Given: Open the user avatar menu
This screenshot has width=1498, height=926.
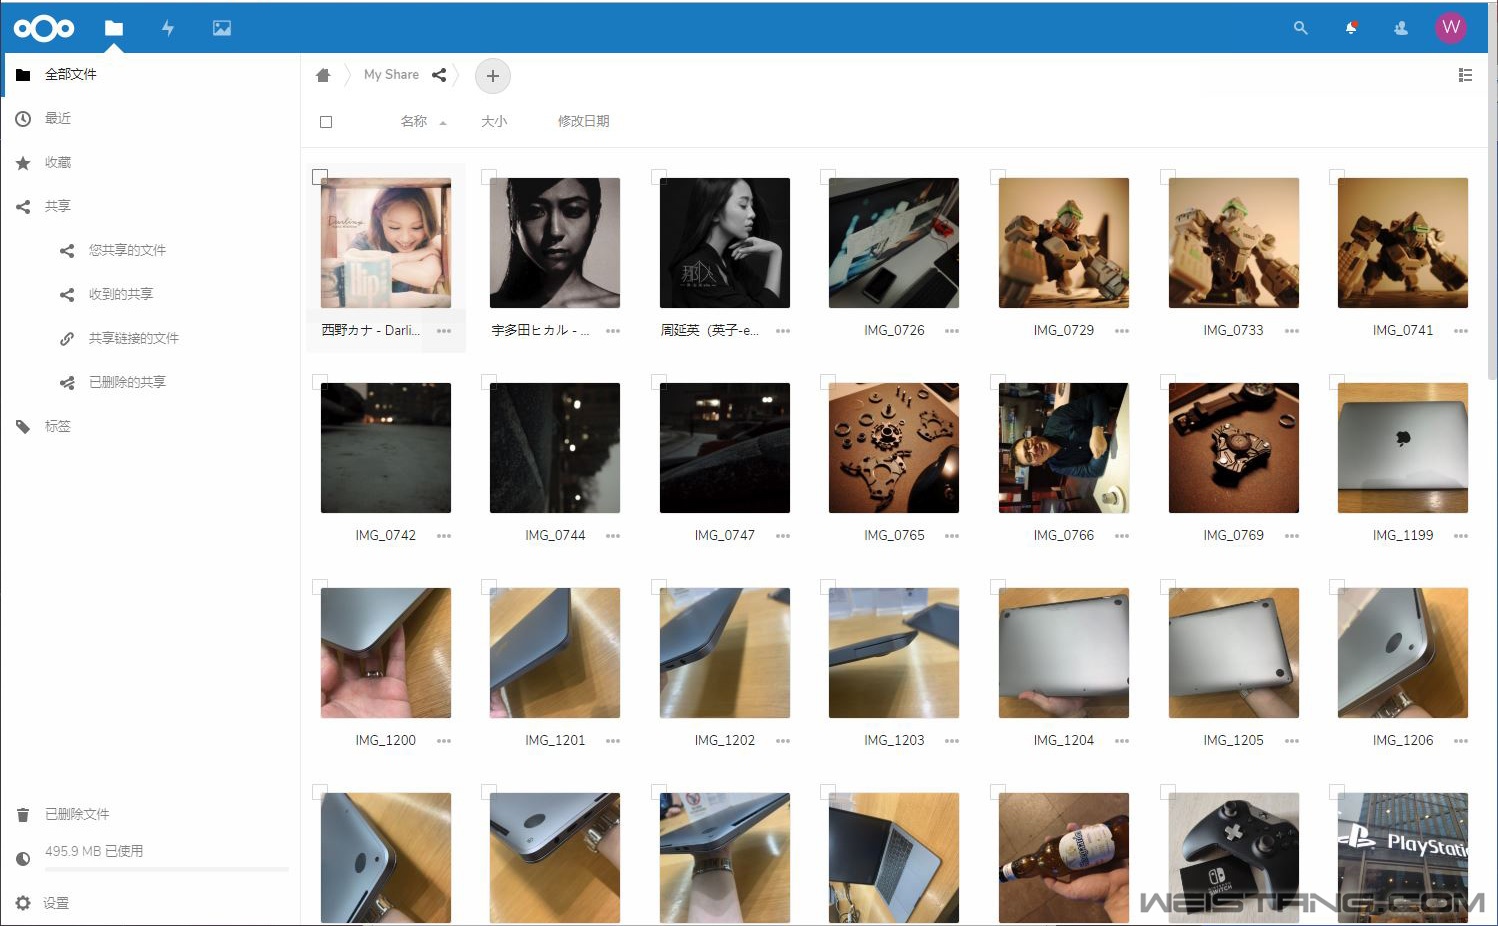Looking at the screenshot, I should [1451, 28].
